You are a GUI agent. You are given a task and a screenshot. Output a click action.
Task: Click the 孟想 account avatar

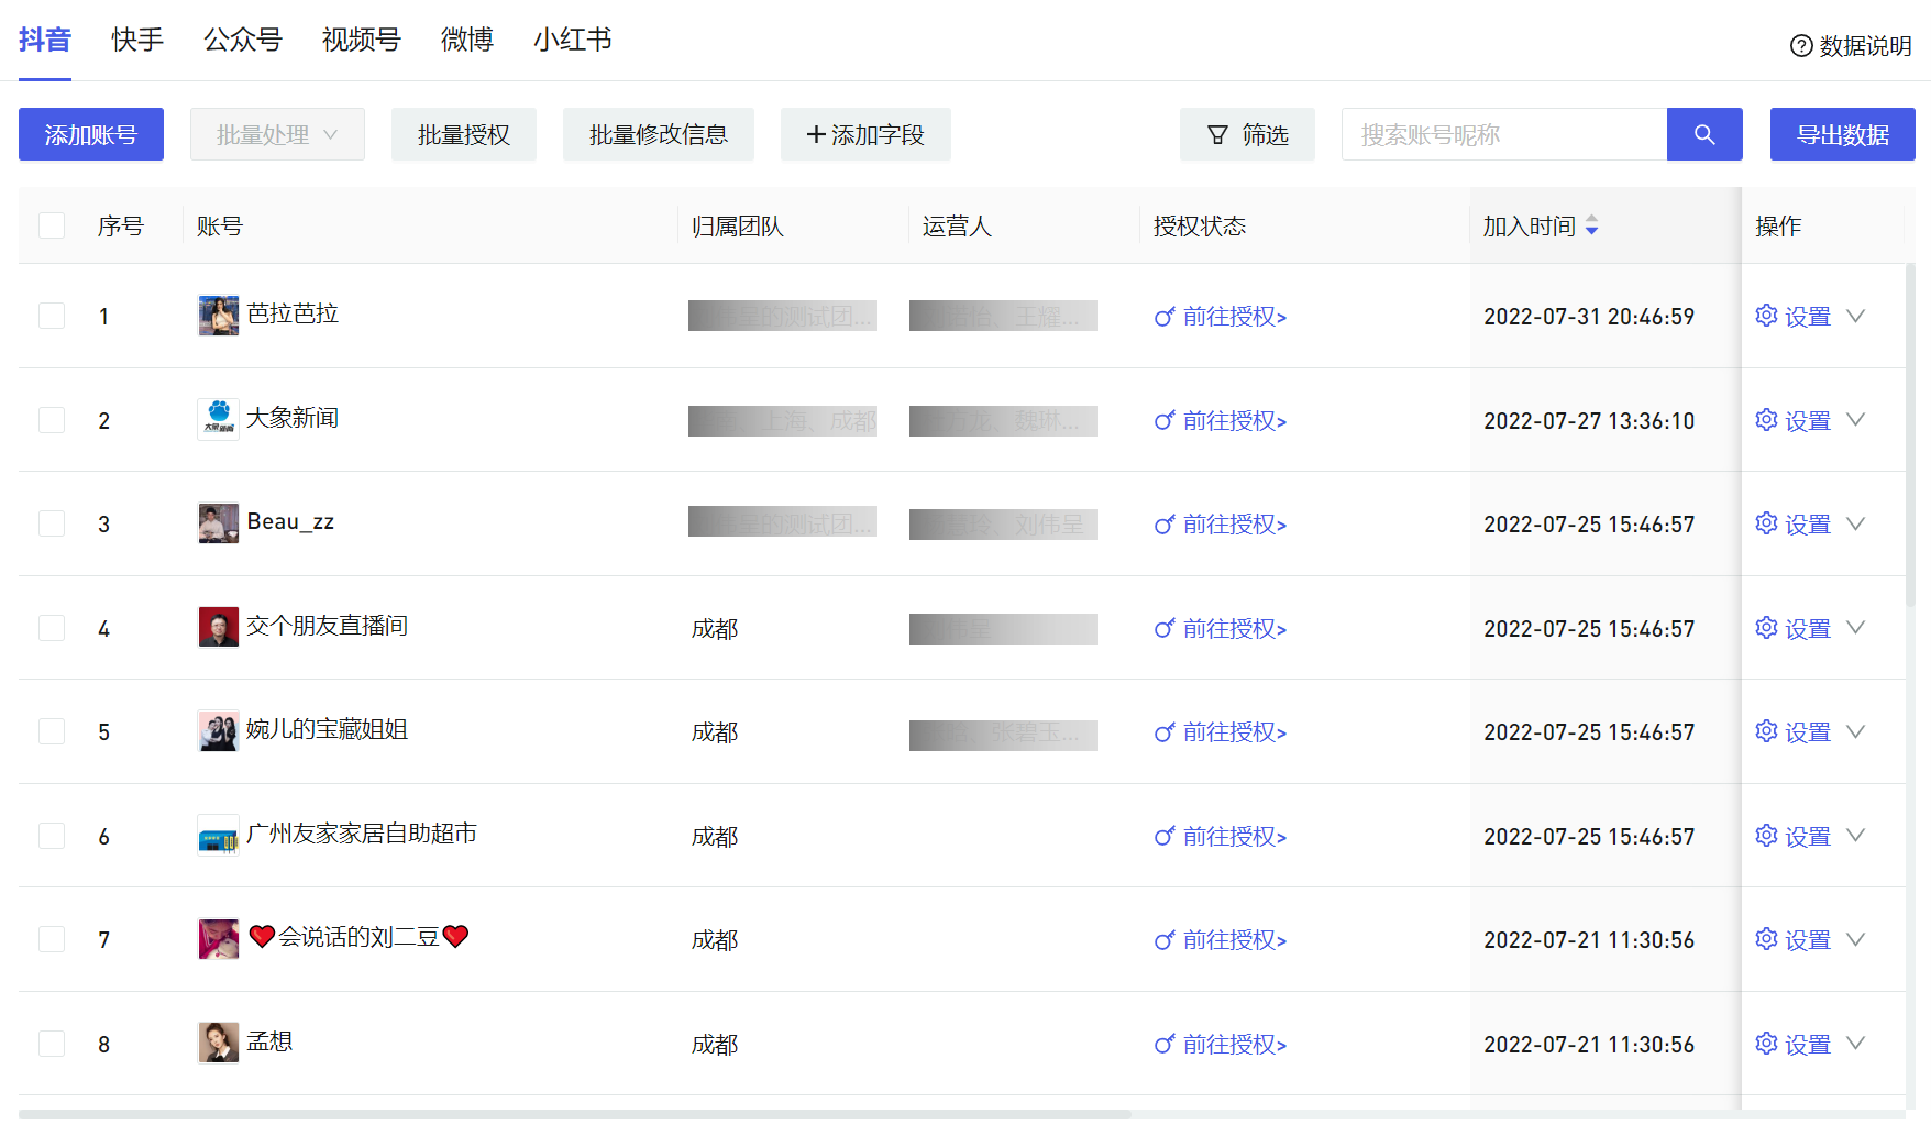[218, 1042]
